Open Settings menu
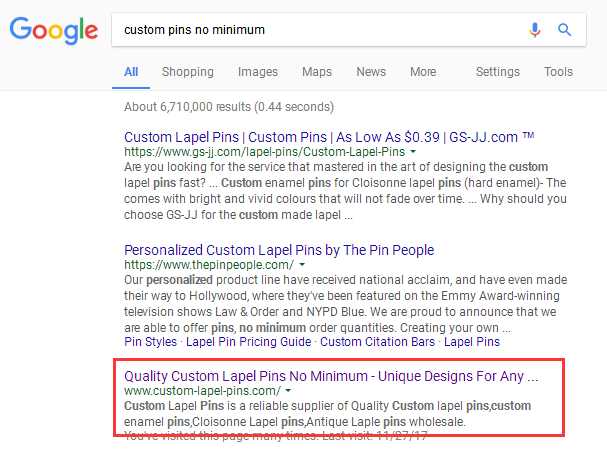 [x=498, y=72]
